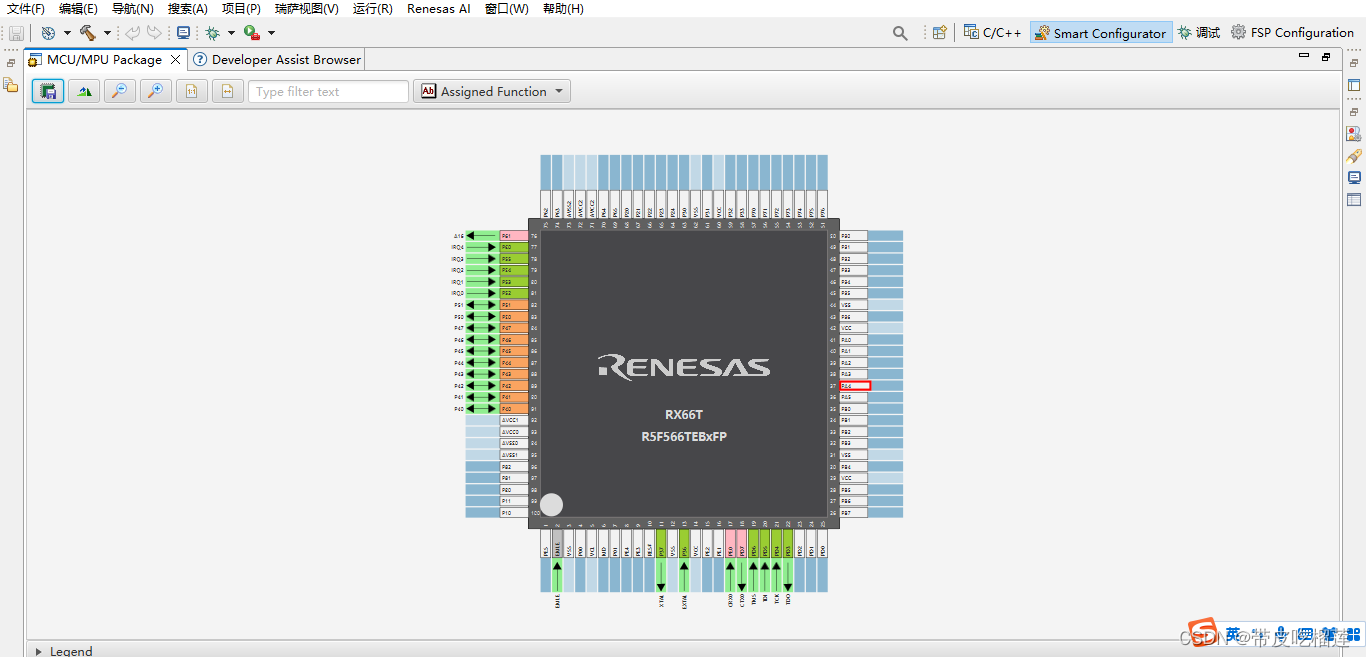The height and width of the screenshot is (657, 1366).
Task: Open the 导航(N) menu
Action: 132,8
